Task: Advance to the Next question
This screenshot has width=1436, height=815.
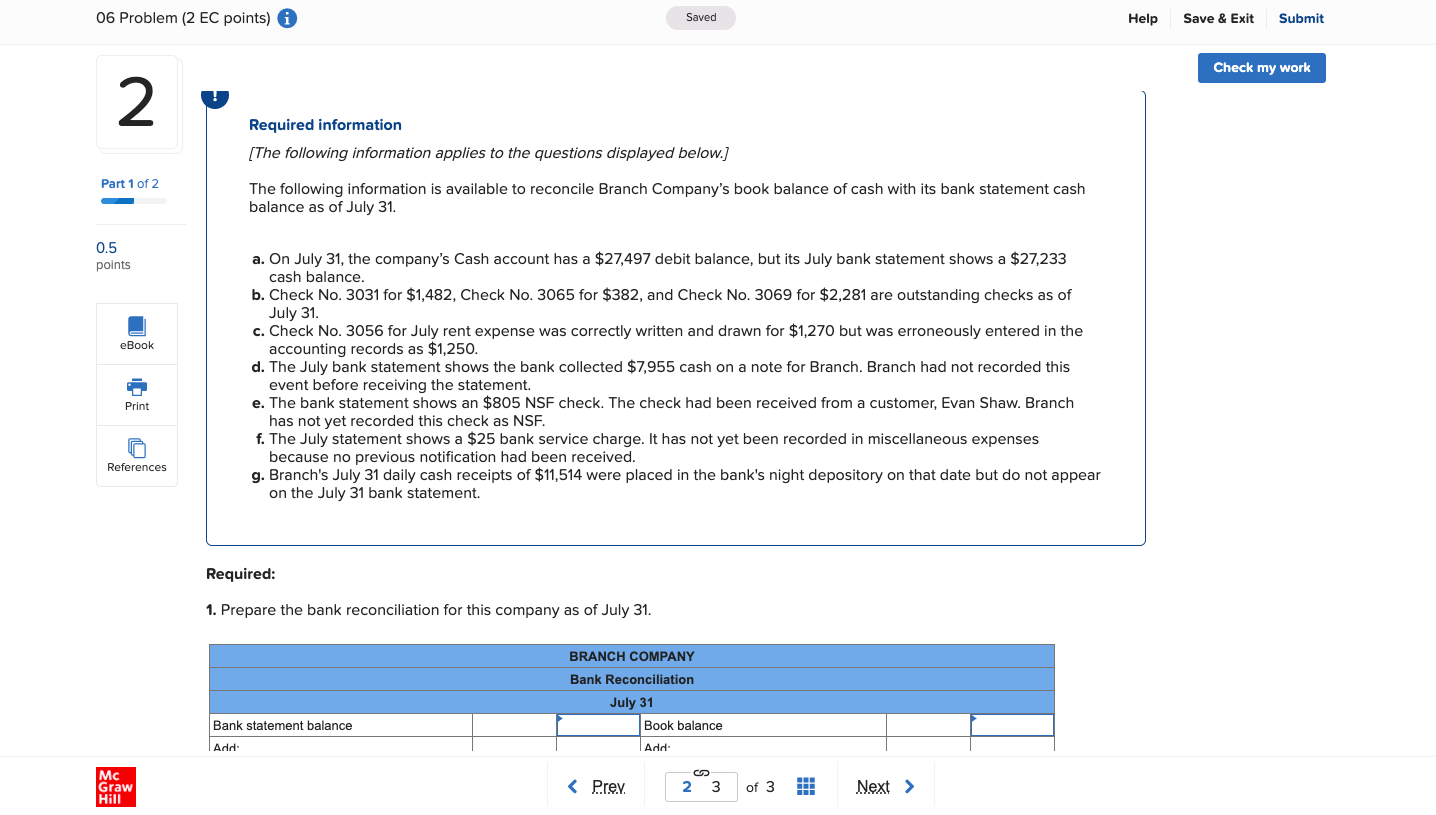Action: (x=885, y=787)
